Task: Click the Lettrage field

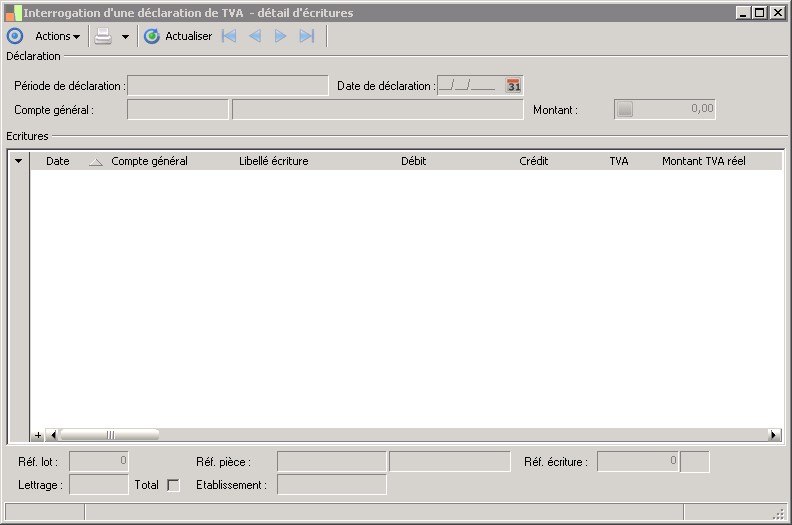Action: point(98,485)
